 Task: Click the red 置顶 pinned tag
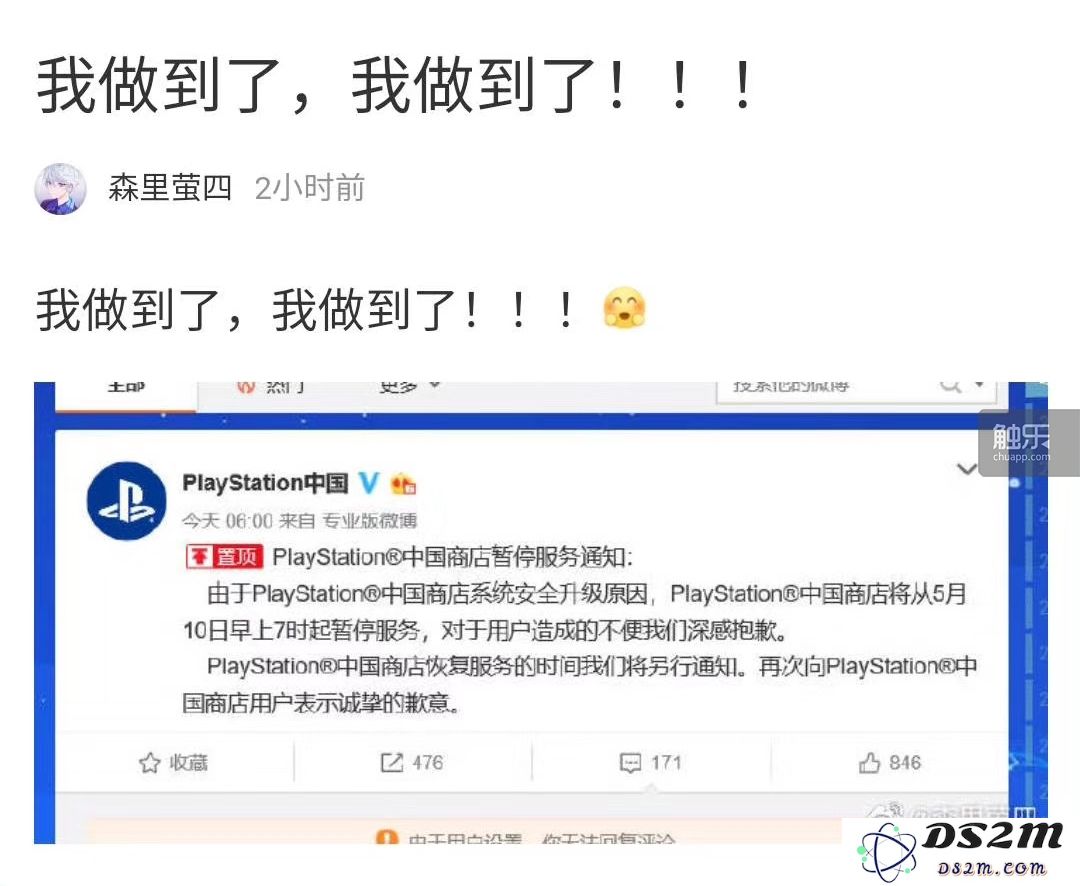click(x=225, y=557)
